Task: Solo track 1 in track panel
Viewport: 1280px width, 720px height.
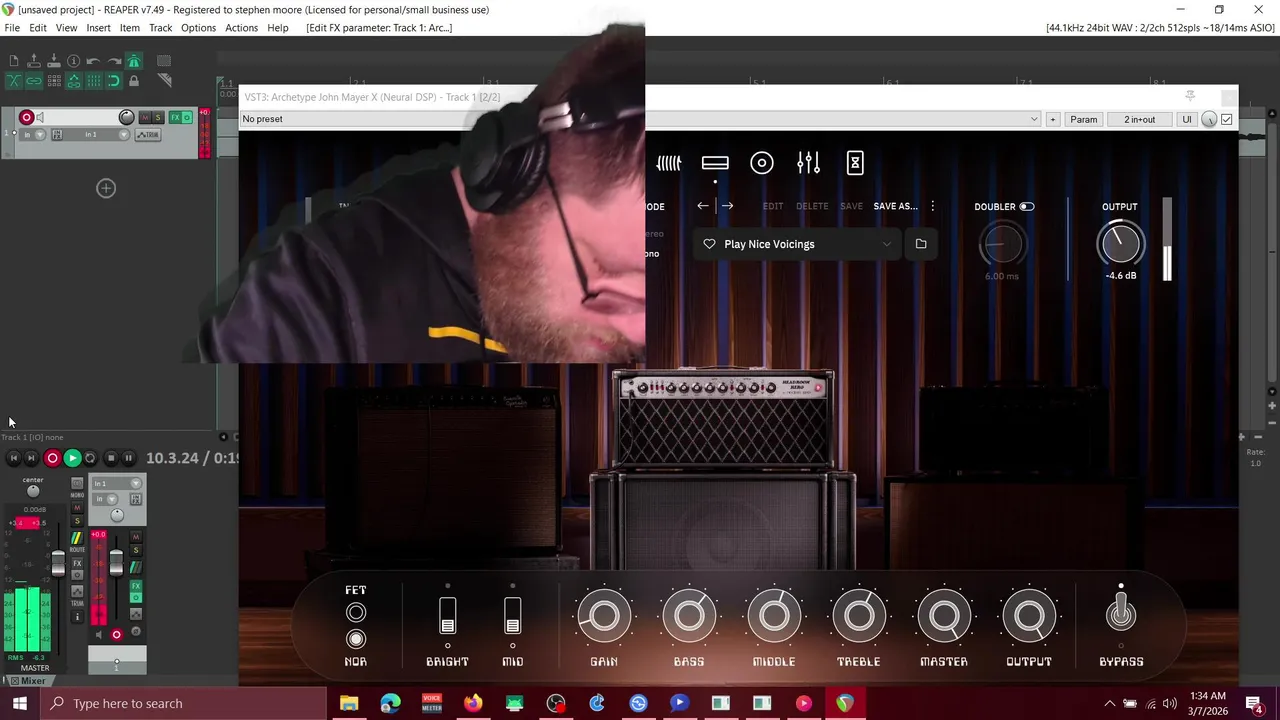Action: (157, 117)
